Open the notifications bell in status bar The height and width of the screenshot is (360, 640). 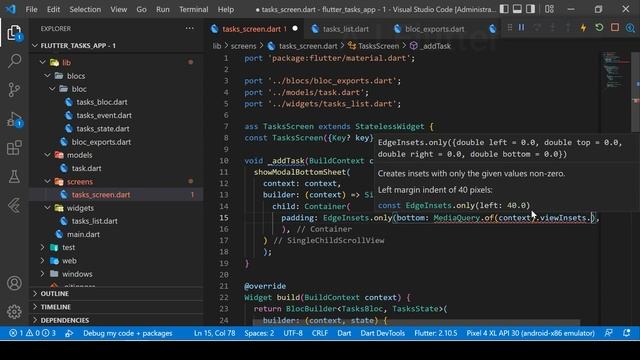(627, 333)
